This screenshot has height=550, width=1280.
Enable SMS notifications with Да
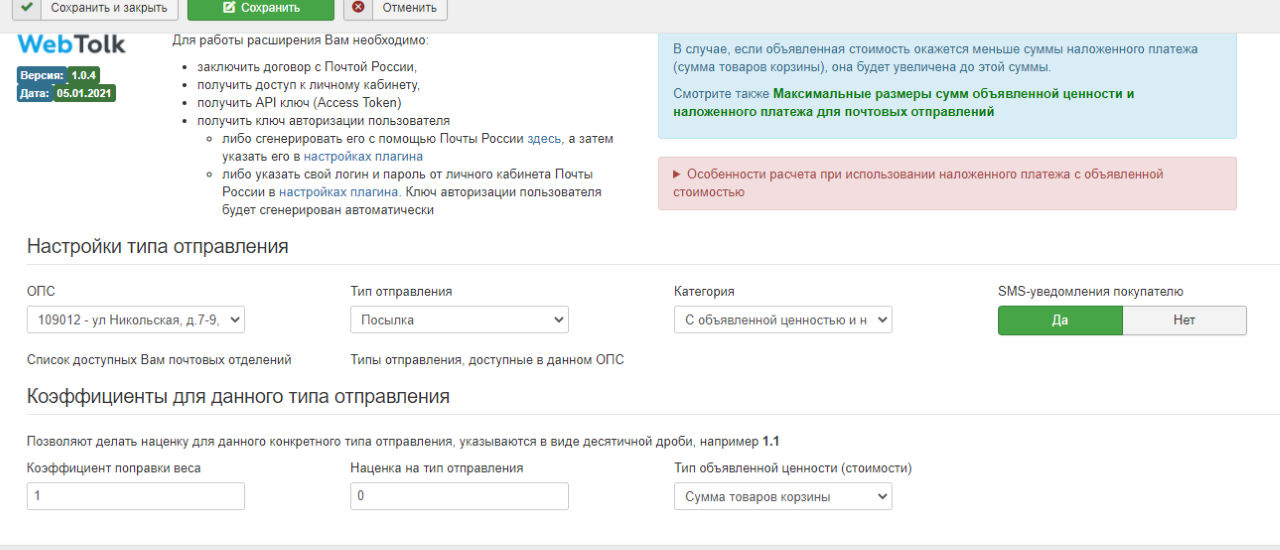click(x=1060, y=320)
